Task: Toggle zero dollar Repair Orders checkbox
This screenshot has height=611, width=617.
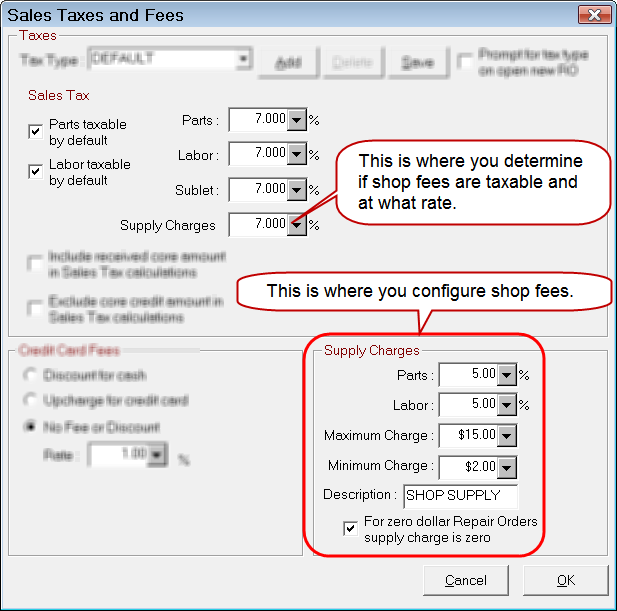Action: (349, 528)
